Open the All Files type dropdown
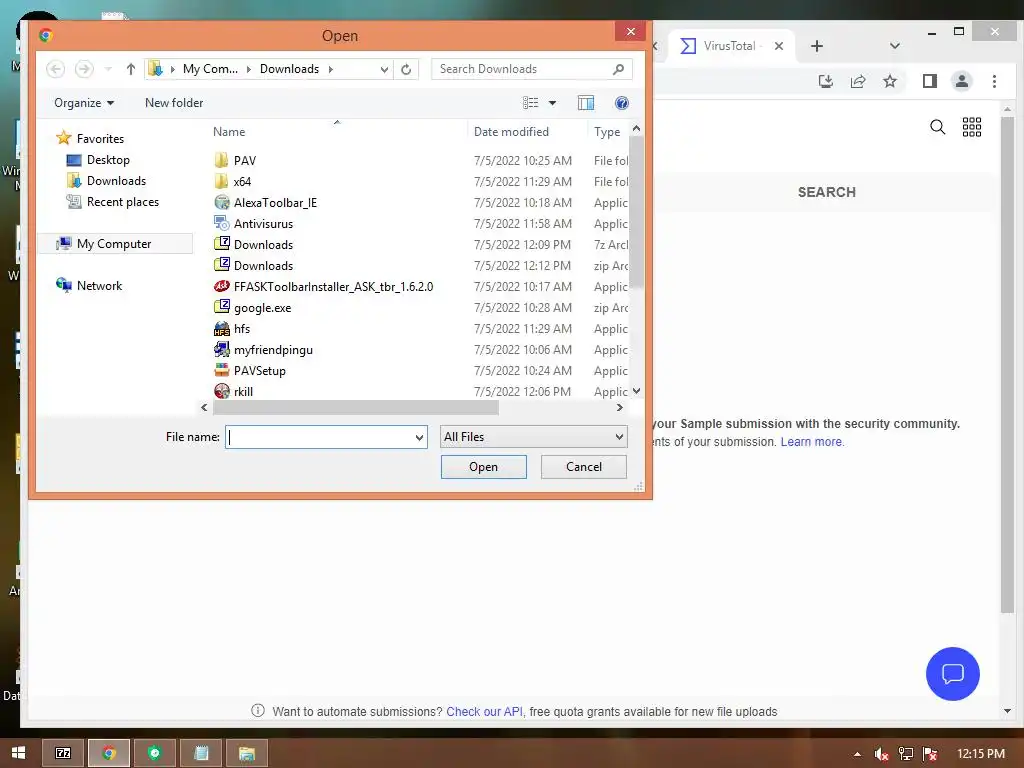 [x=534, y=437]
